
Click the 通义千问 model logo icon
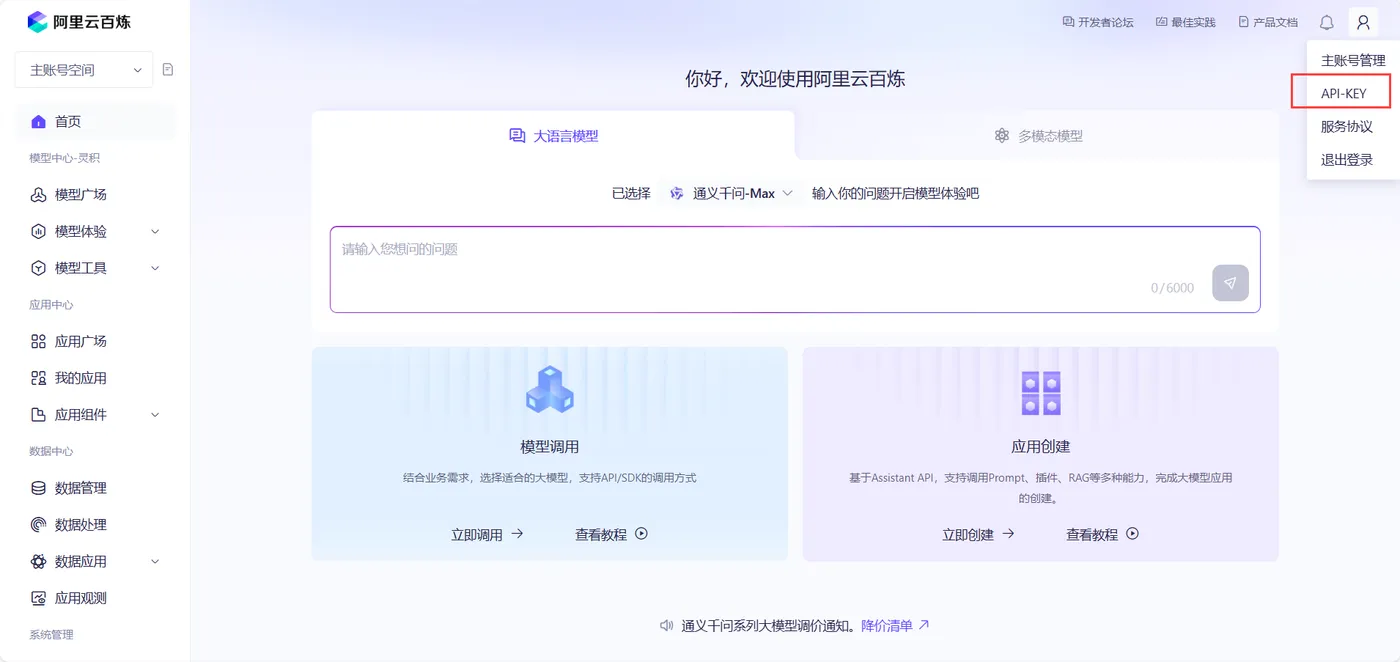[x=677, y=193]
